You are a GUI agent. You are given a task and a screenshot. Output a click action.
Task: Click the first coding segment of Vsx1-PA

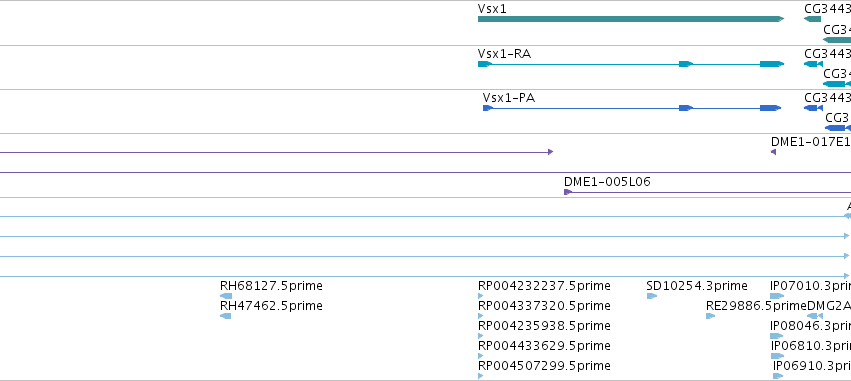tap(488, 108)
